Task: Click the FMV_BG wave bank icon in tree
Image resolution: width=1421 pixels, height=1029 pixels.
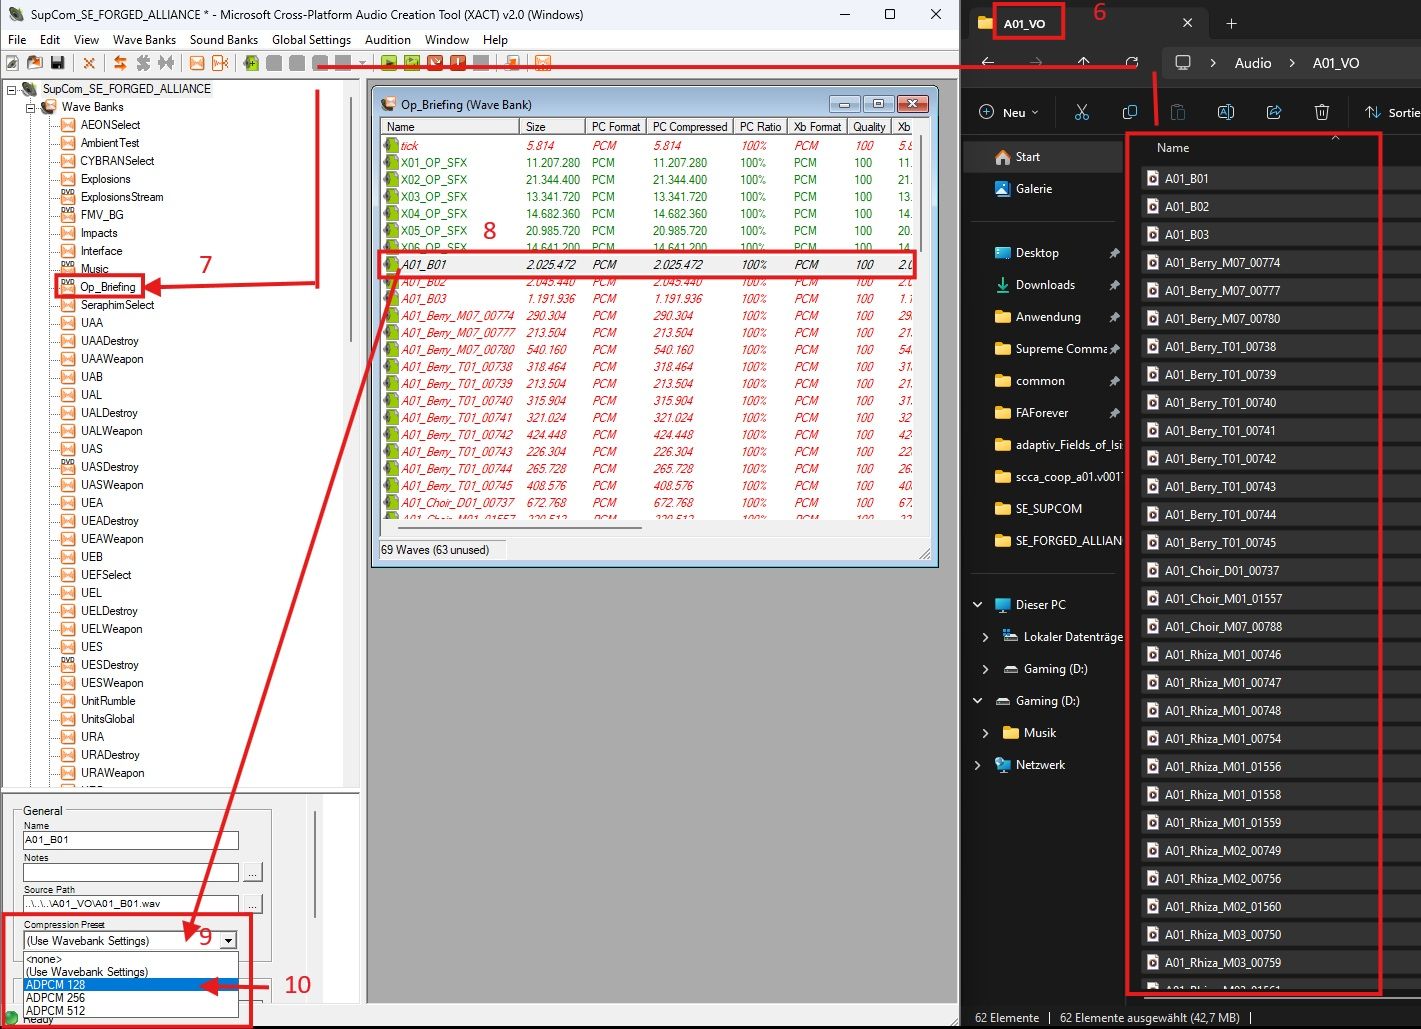Action: pyautogui.click(x=68, y=214)
